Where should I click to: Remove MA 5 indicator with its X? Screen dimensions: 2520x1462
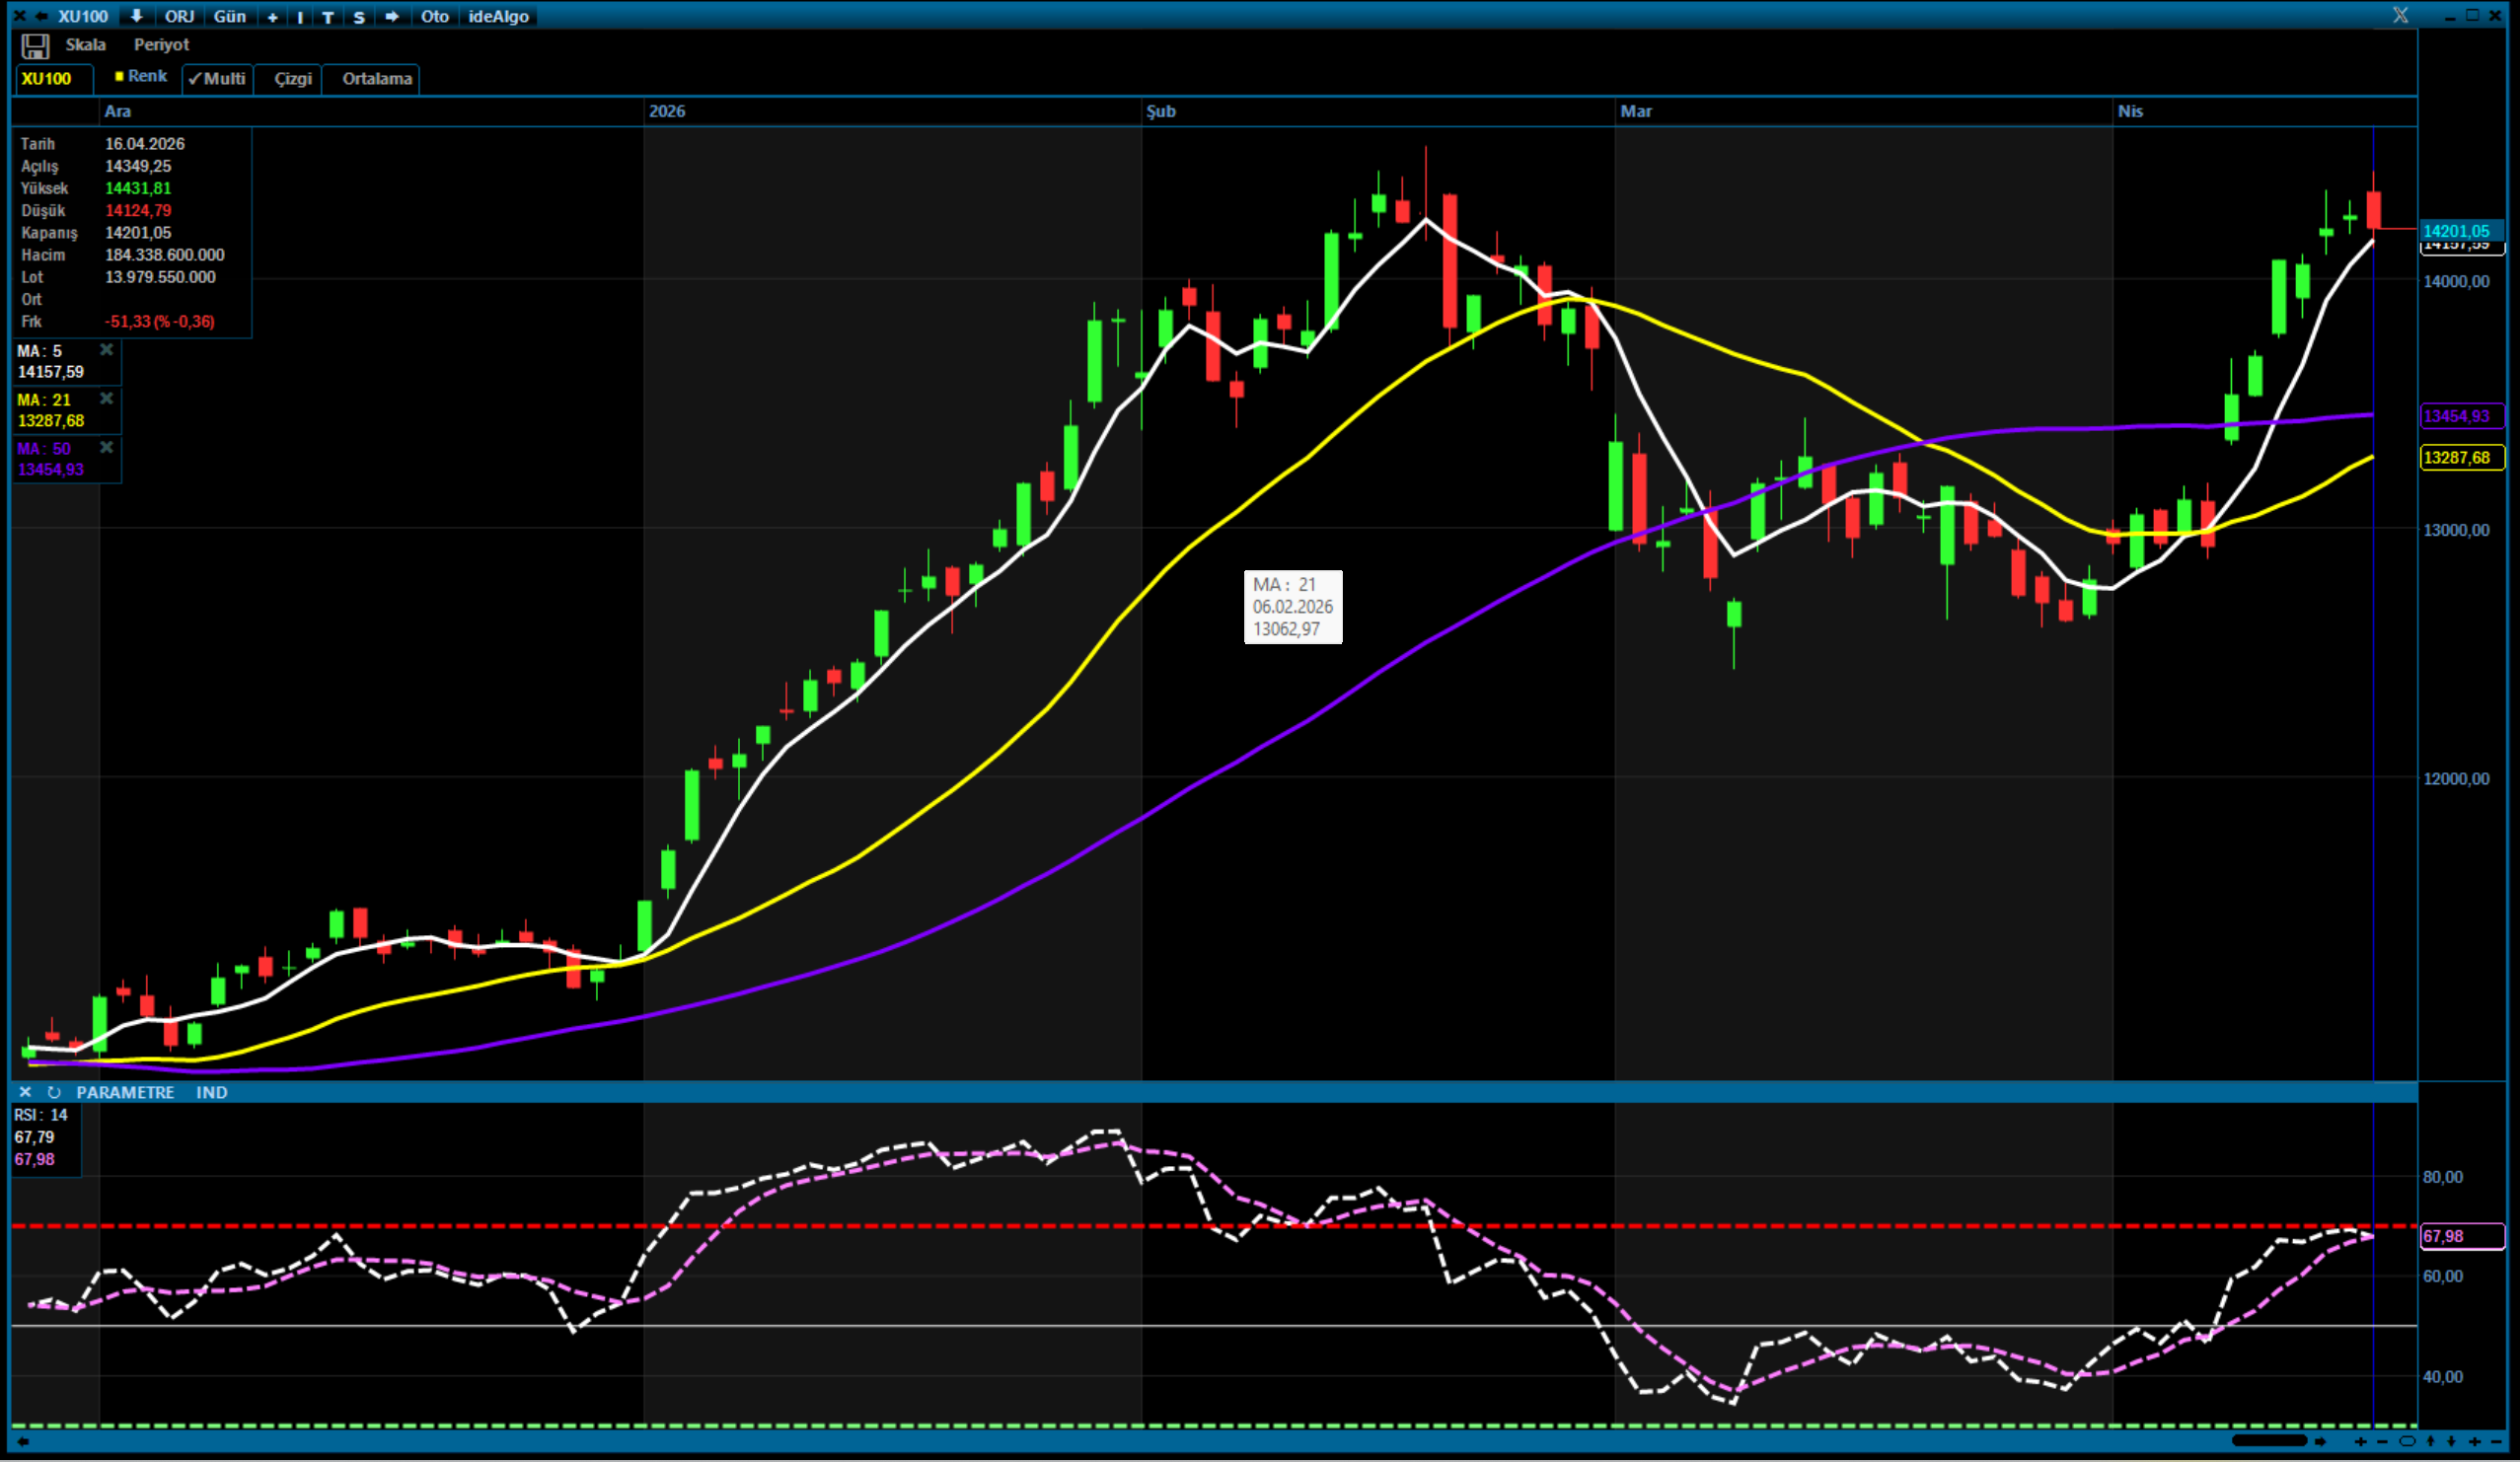pyautogui.click(x=106, y=350)
